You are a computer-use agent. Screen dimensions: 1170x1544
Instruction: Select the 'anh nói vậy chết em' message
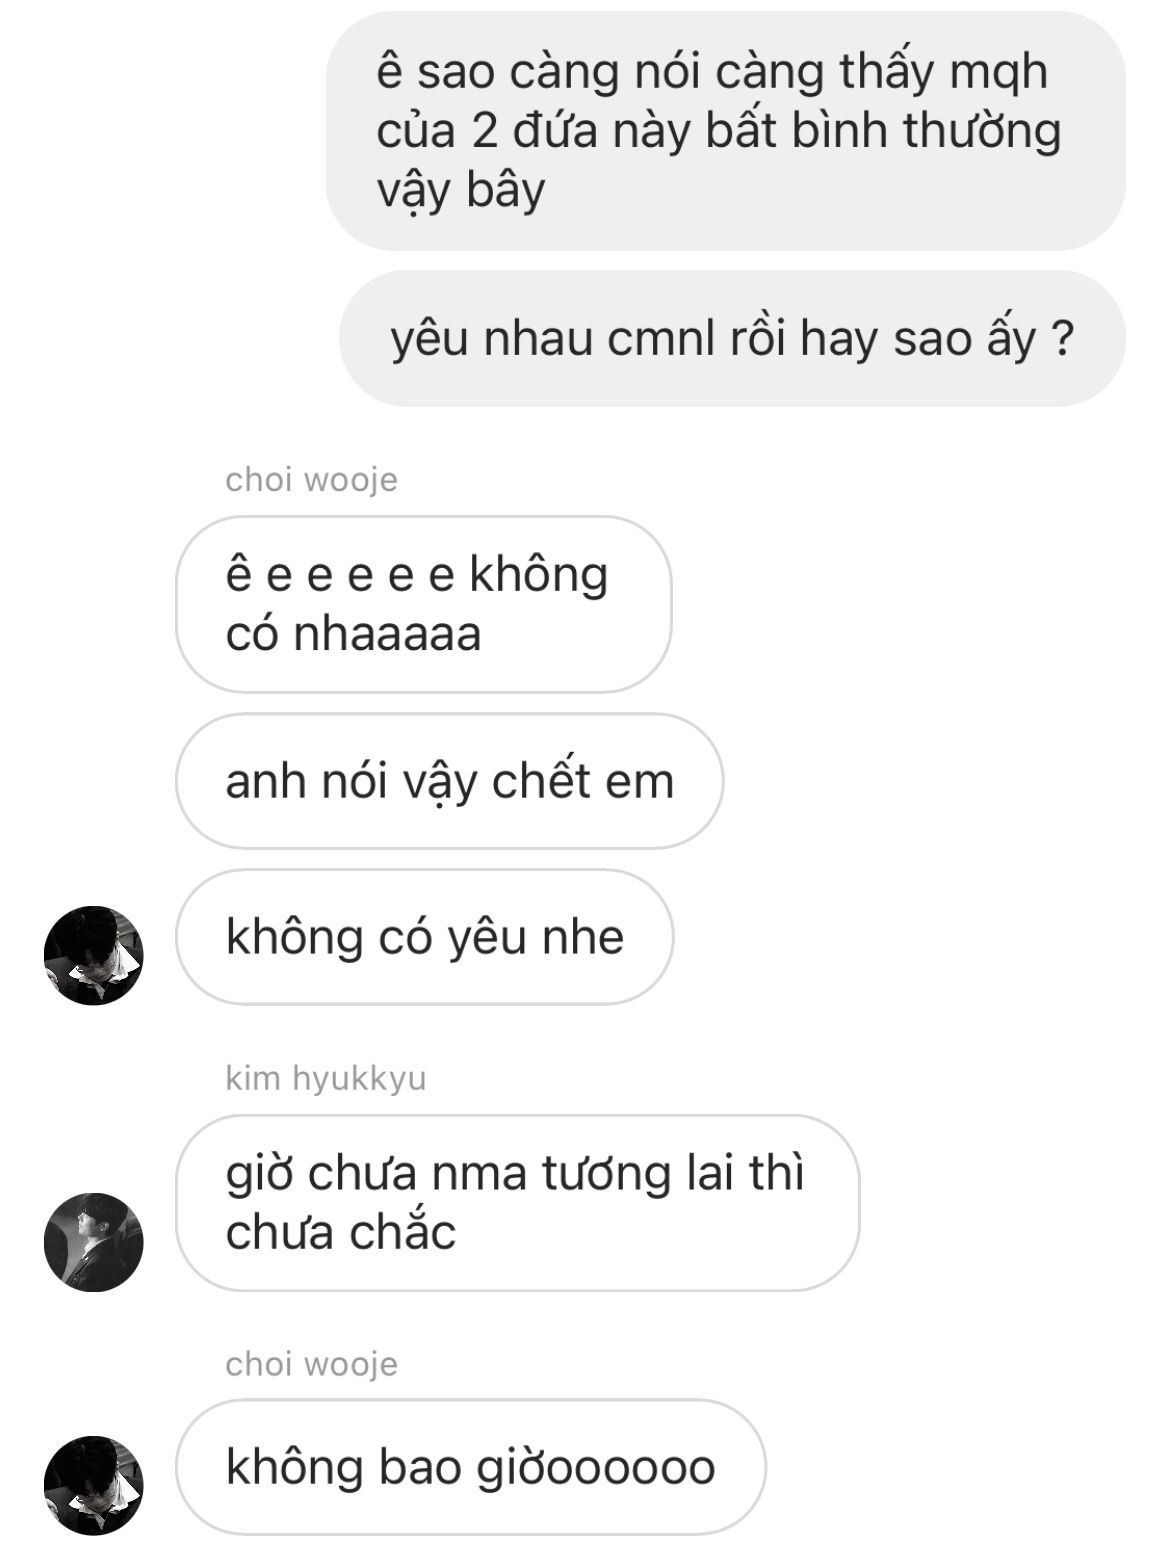click(449, 781)
